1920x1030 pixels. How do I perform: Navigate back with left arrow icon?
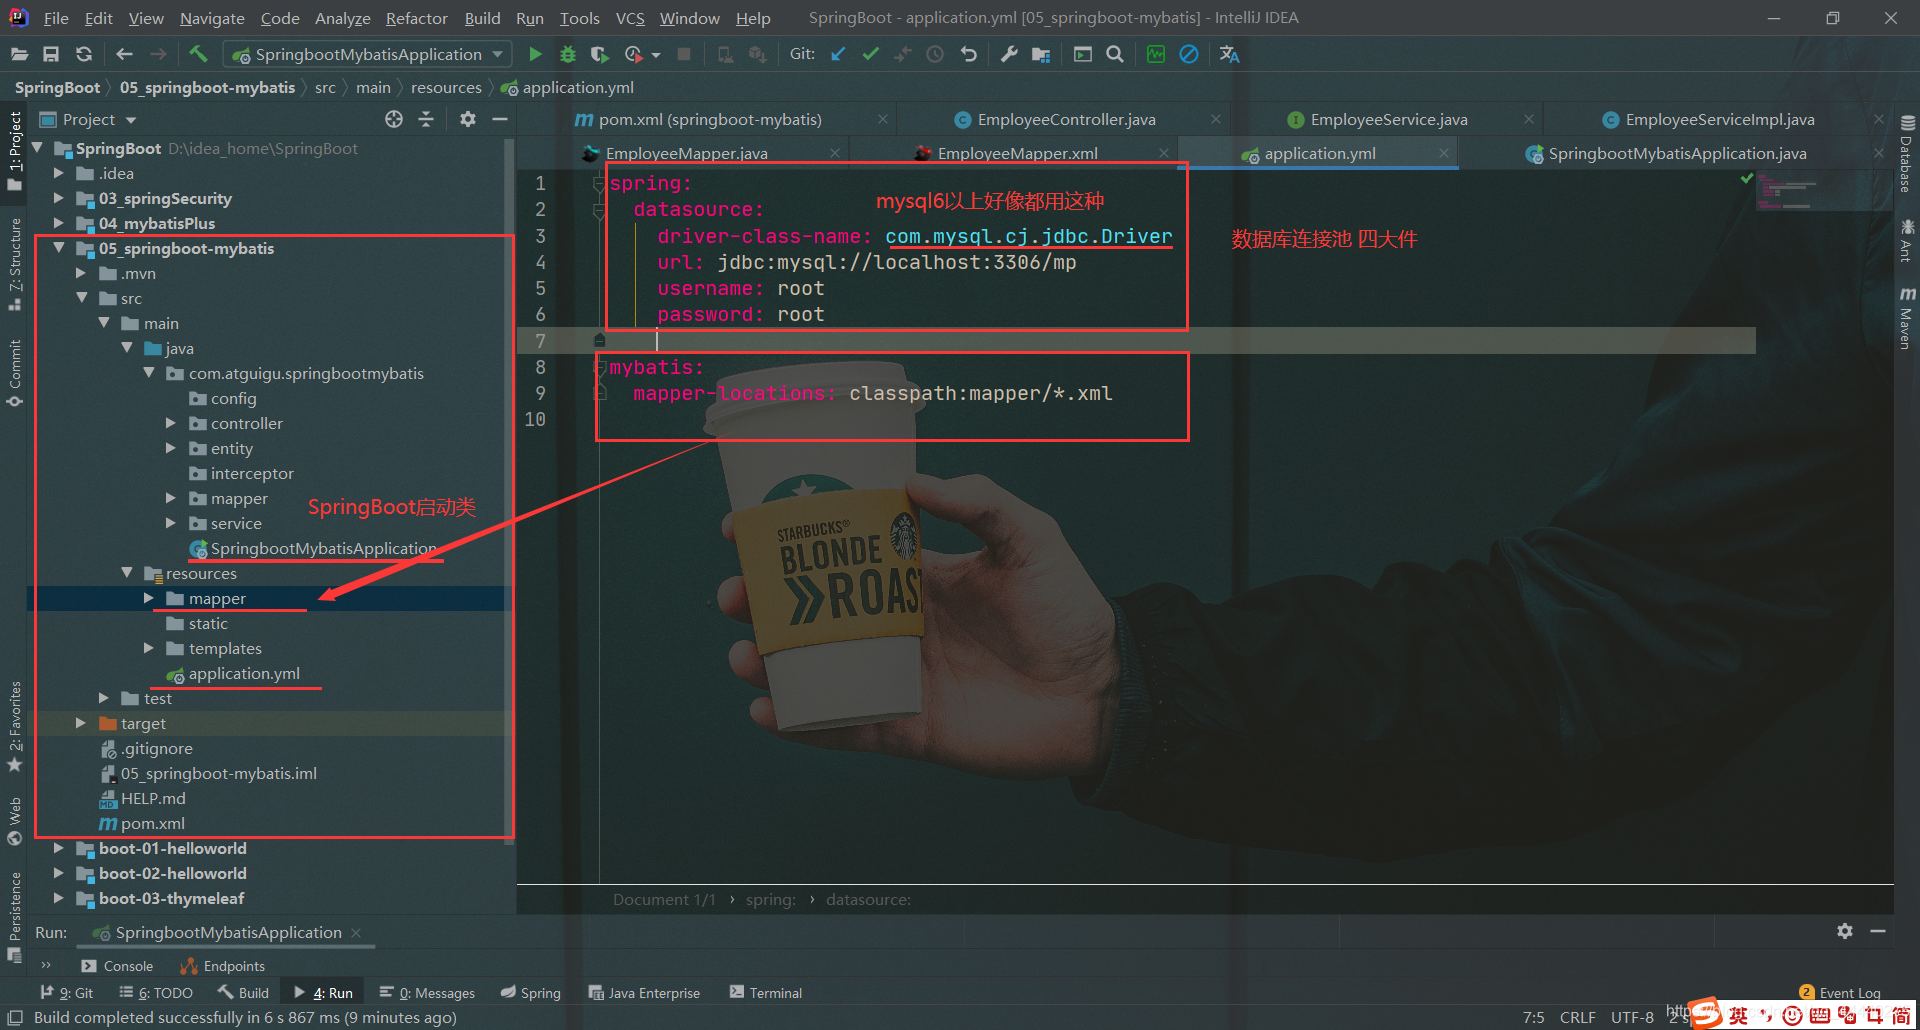pyautogui.click(x=124, y=54)
